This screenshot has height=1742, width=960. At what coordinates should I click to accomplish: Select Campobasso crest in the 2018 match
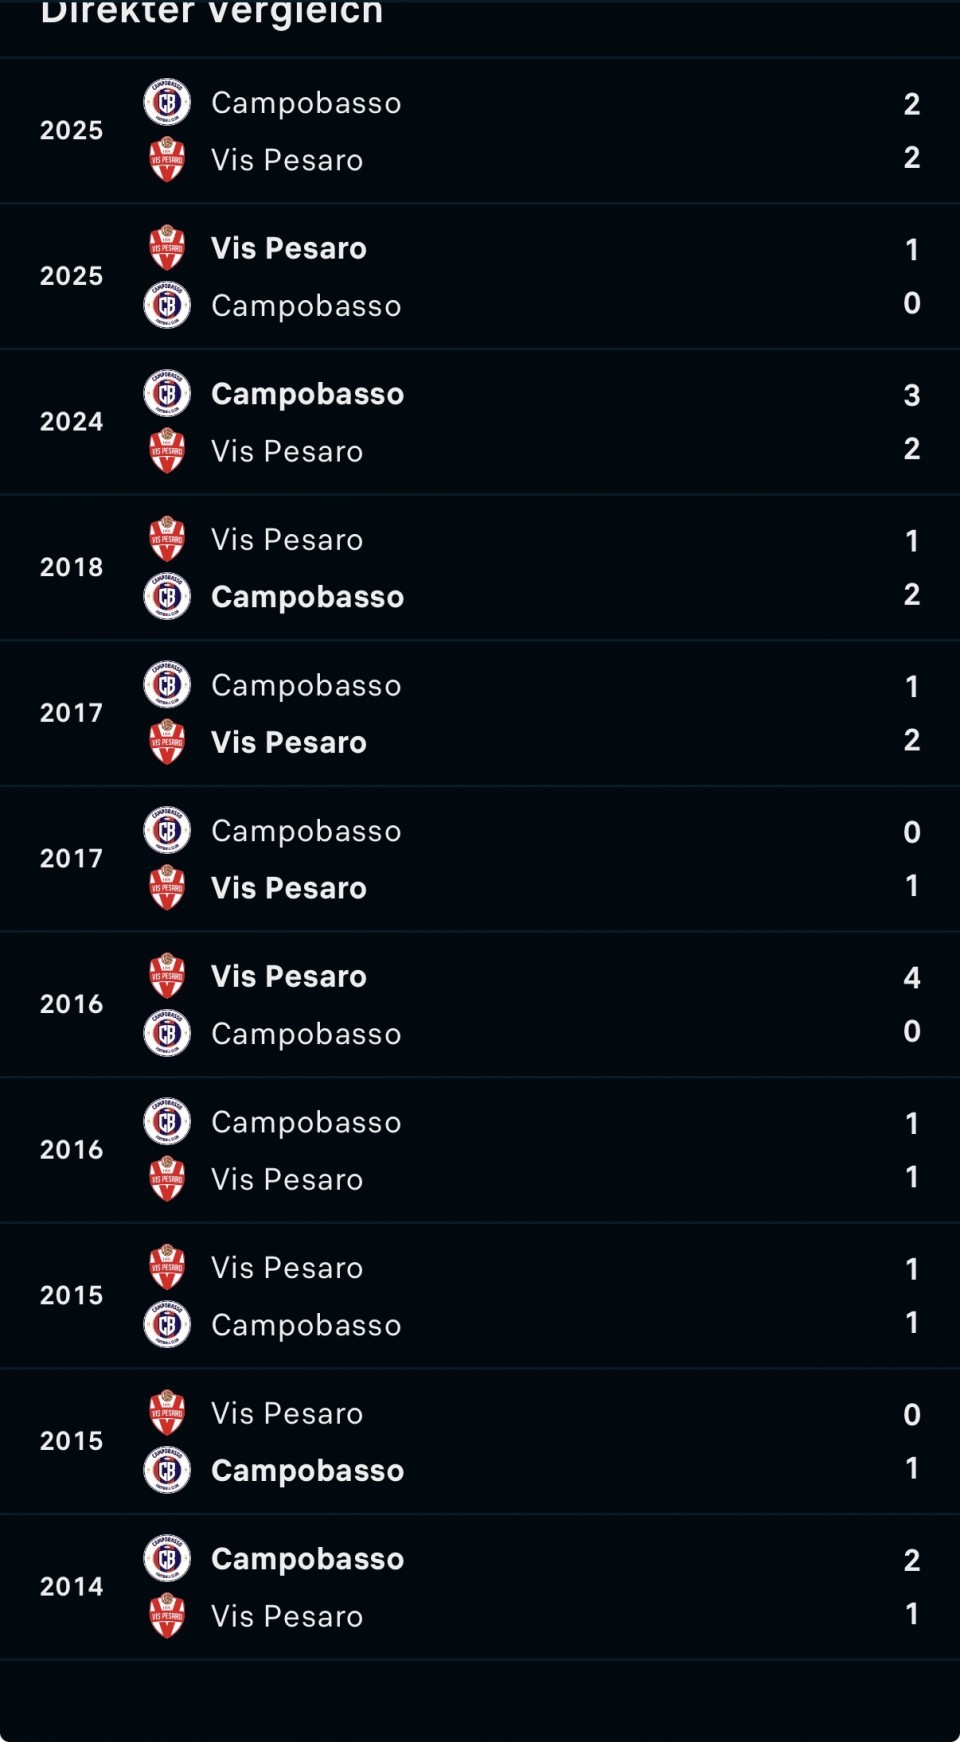[167, 597]
